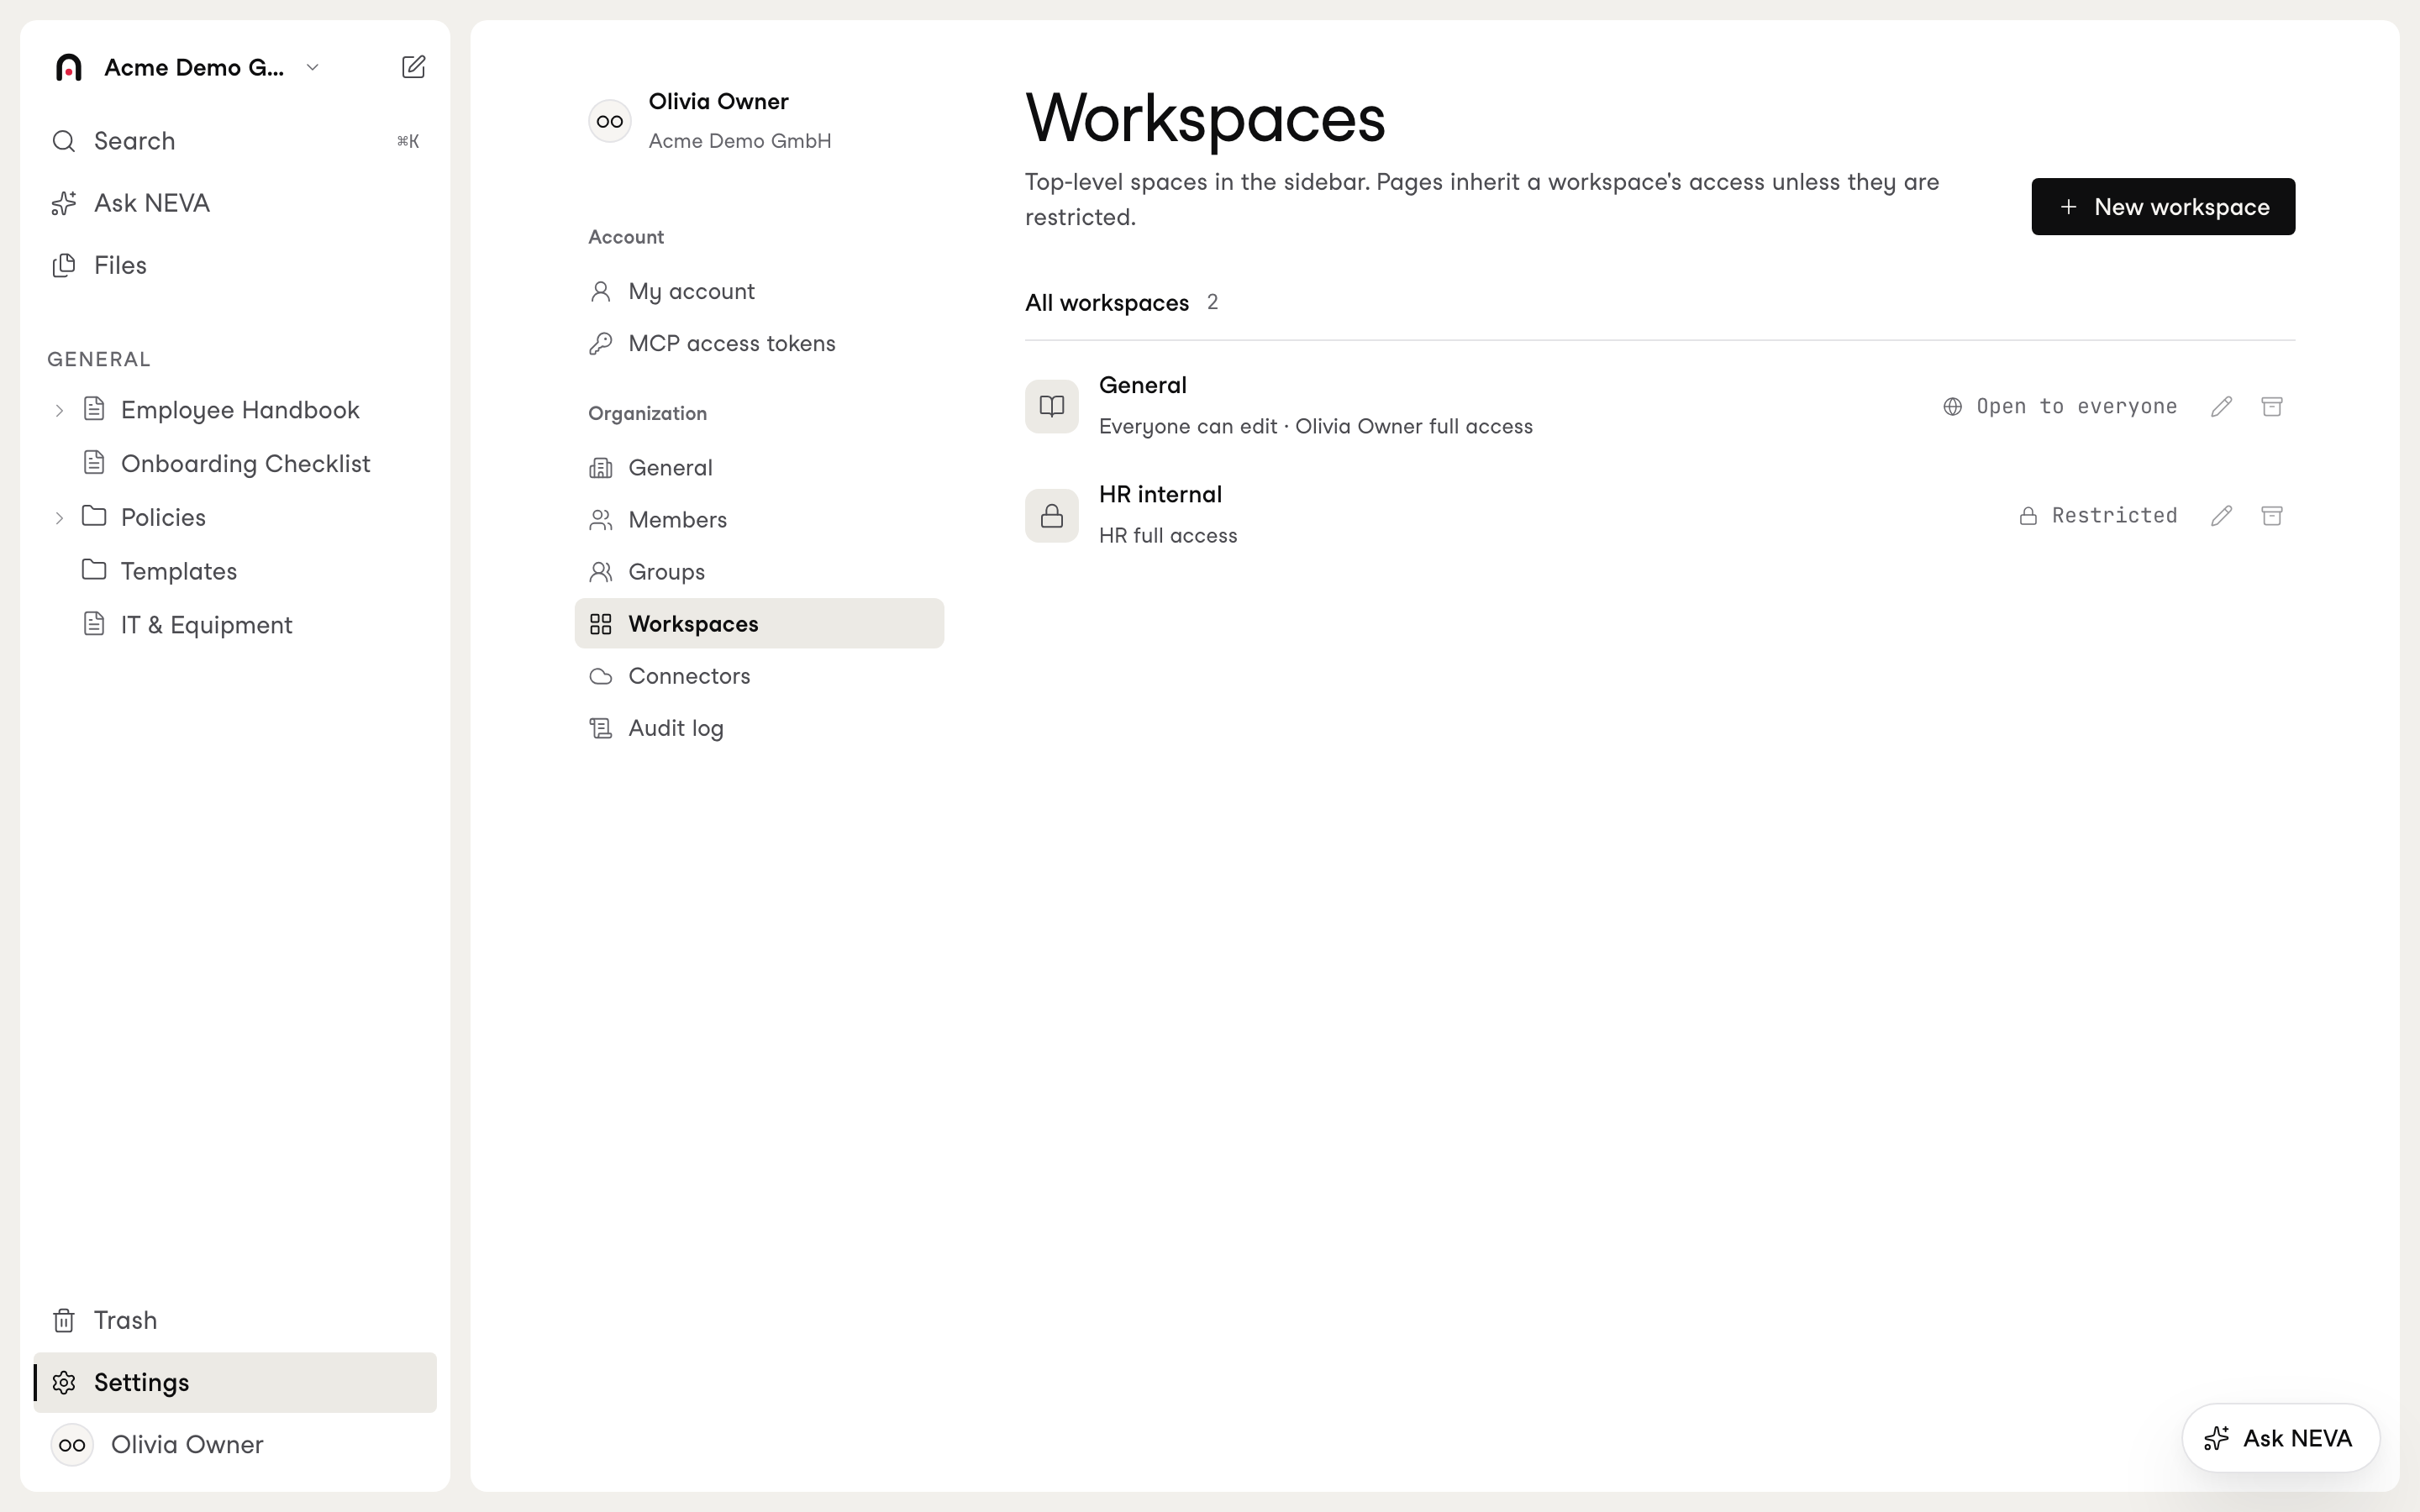This screenshot has height=1512, width=2420.
Task: Edit the General workspace pencil icon
Action: (2221, 406)
